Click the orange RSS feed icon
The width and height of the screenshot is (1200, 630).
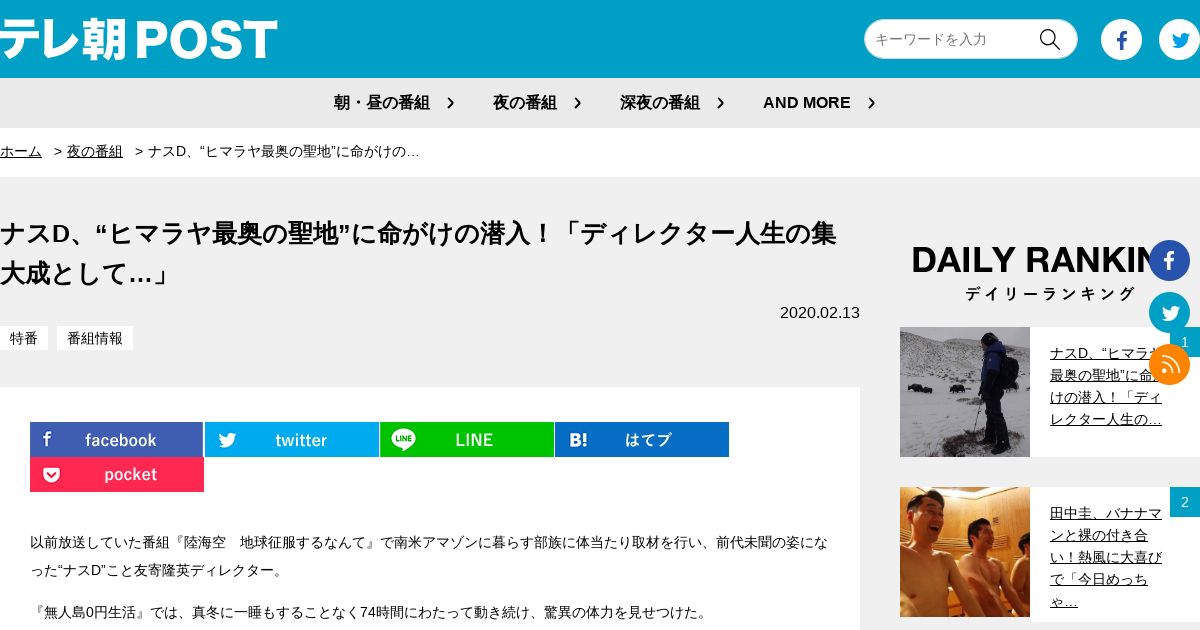click(1169, 364)
